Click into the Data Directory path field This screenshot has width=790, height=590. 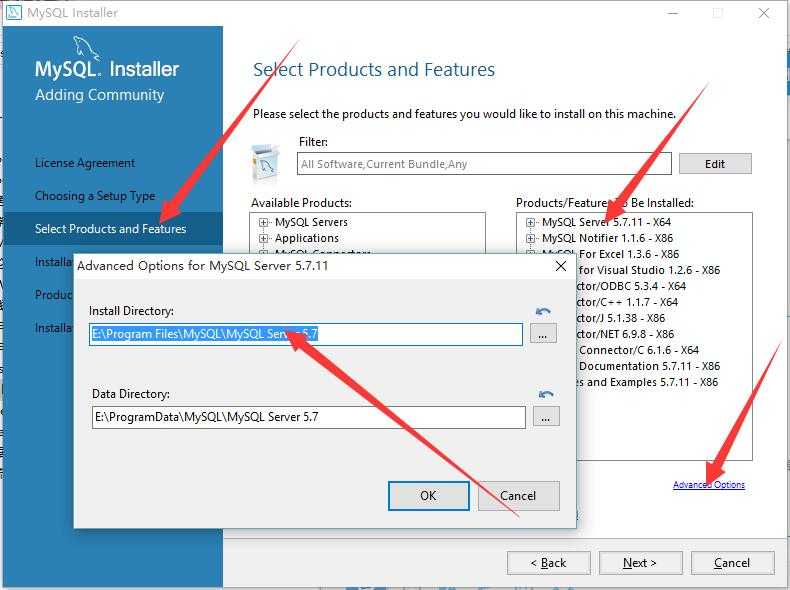pos(308,417)
